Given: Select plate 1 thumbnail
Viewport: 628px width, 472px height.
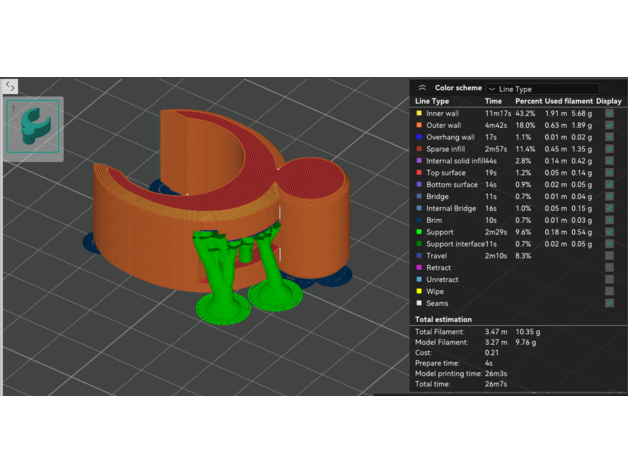Looking at the screenshot, I should tap(35, 128).
